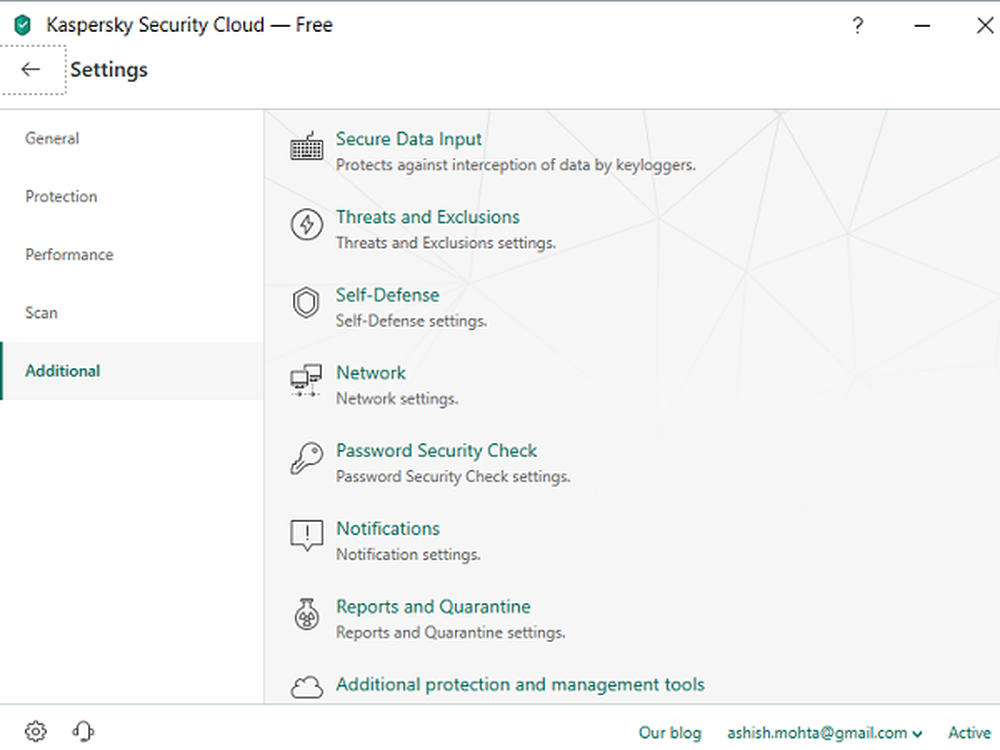The image size is (1000, 750).
Task: Click the Threats and Exclusions lightning icon
Action: tap(305, 226)
